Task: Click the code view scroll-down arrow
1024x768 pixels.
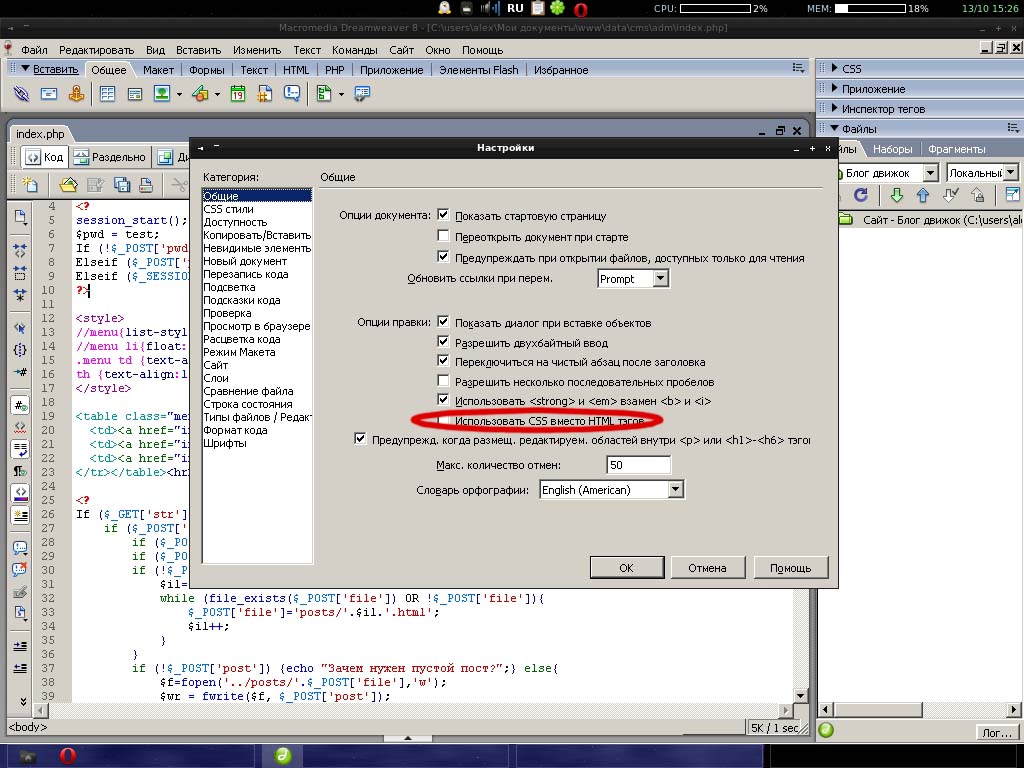Action: tap(801, 696)
